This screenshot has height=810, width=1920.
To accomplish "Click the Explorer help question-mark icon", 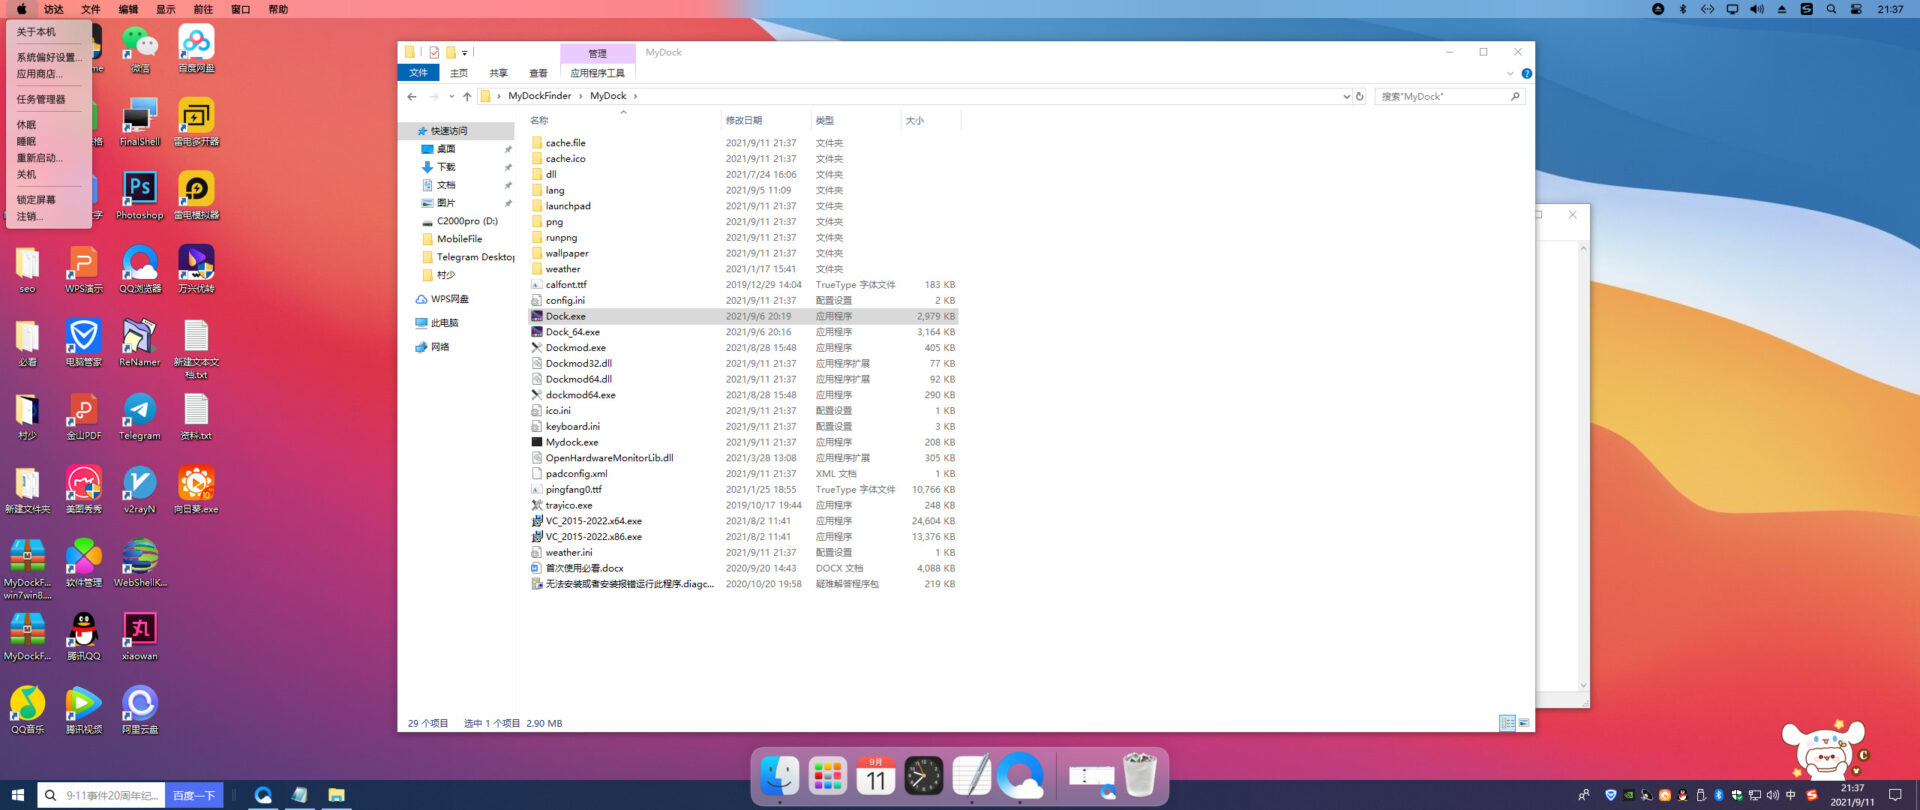I will pyautogui.click(x=1526, y=73).
